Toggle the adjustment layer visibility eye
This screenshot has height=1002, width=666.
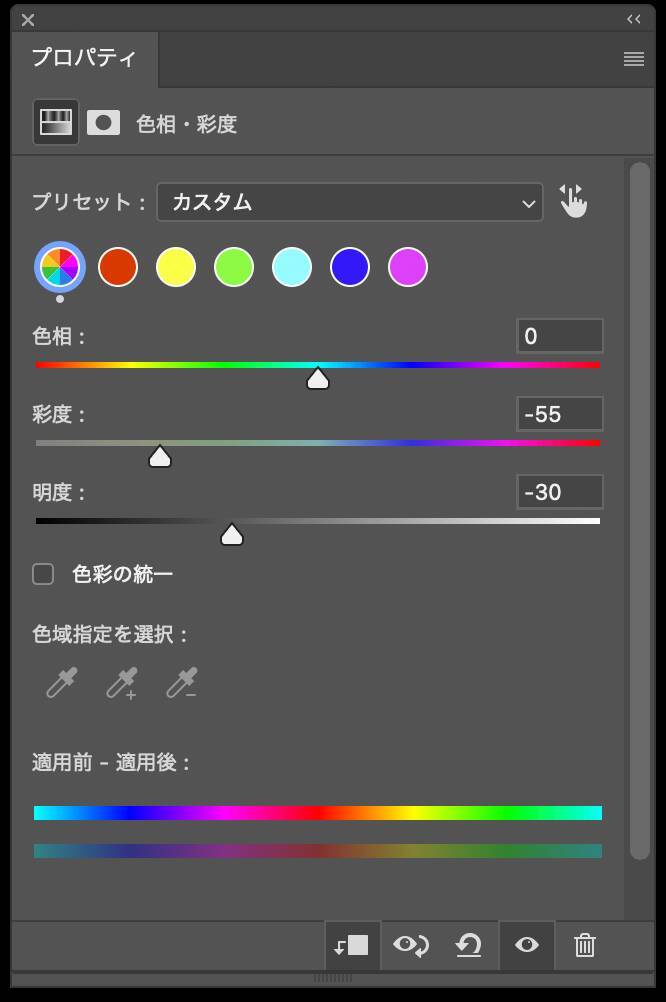(527, 945)
